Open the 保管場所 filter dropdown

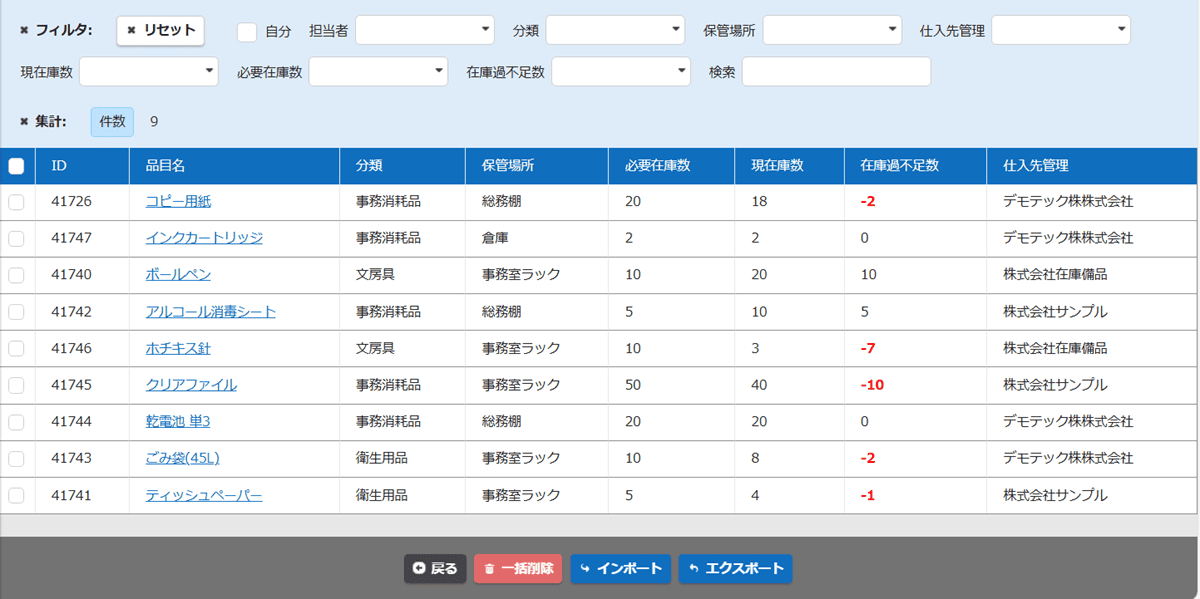pyautogui.click(x=832, y=30)
